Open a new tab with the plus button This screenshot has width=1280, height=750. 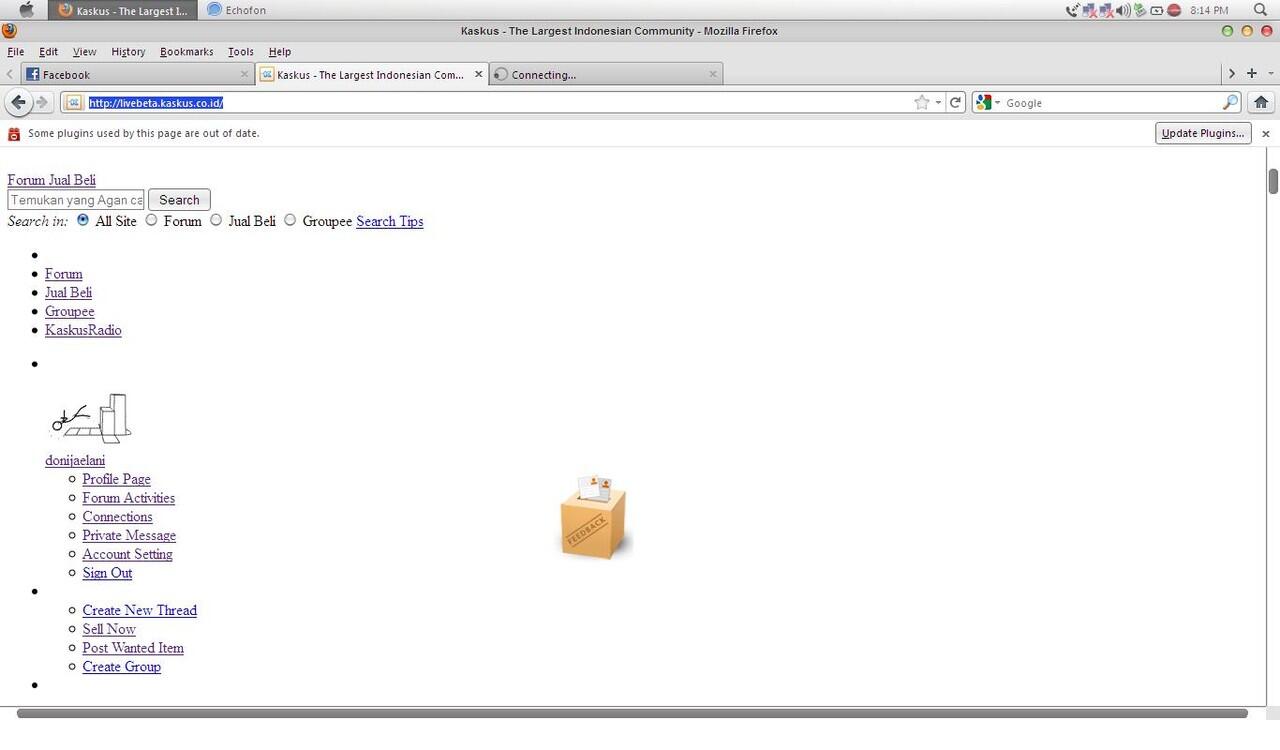(1251, 73)
